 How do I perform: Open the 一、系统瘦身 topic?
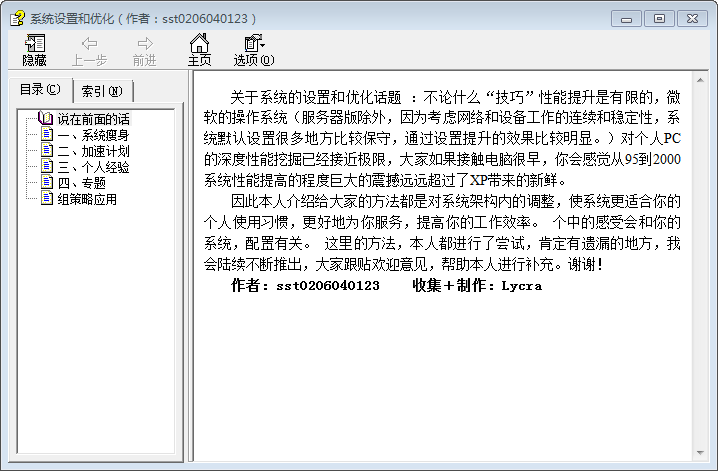[x=93, y=135]
